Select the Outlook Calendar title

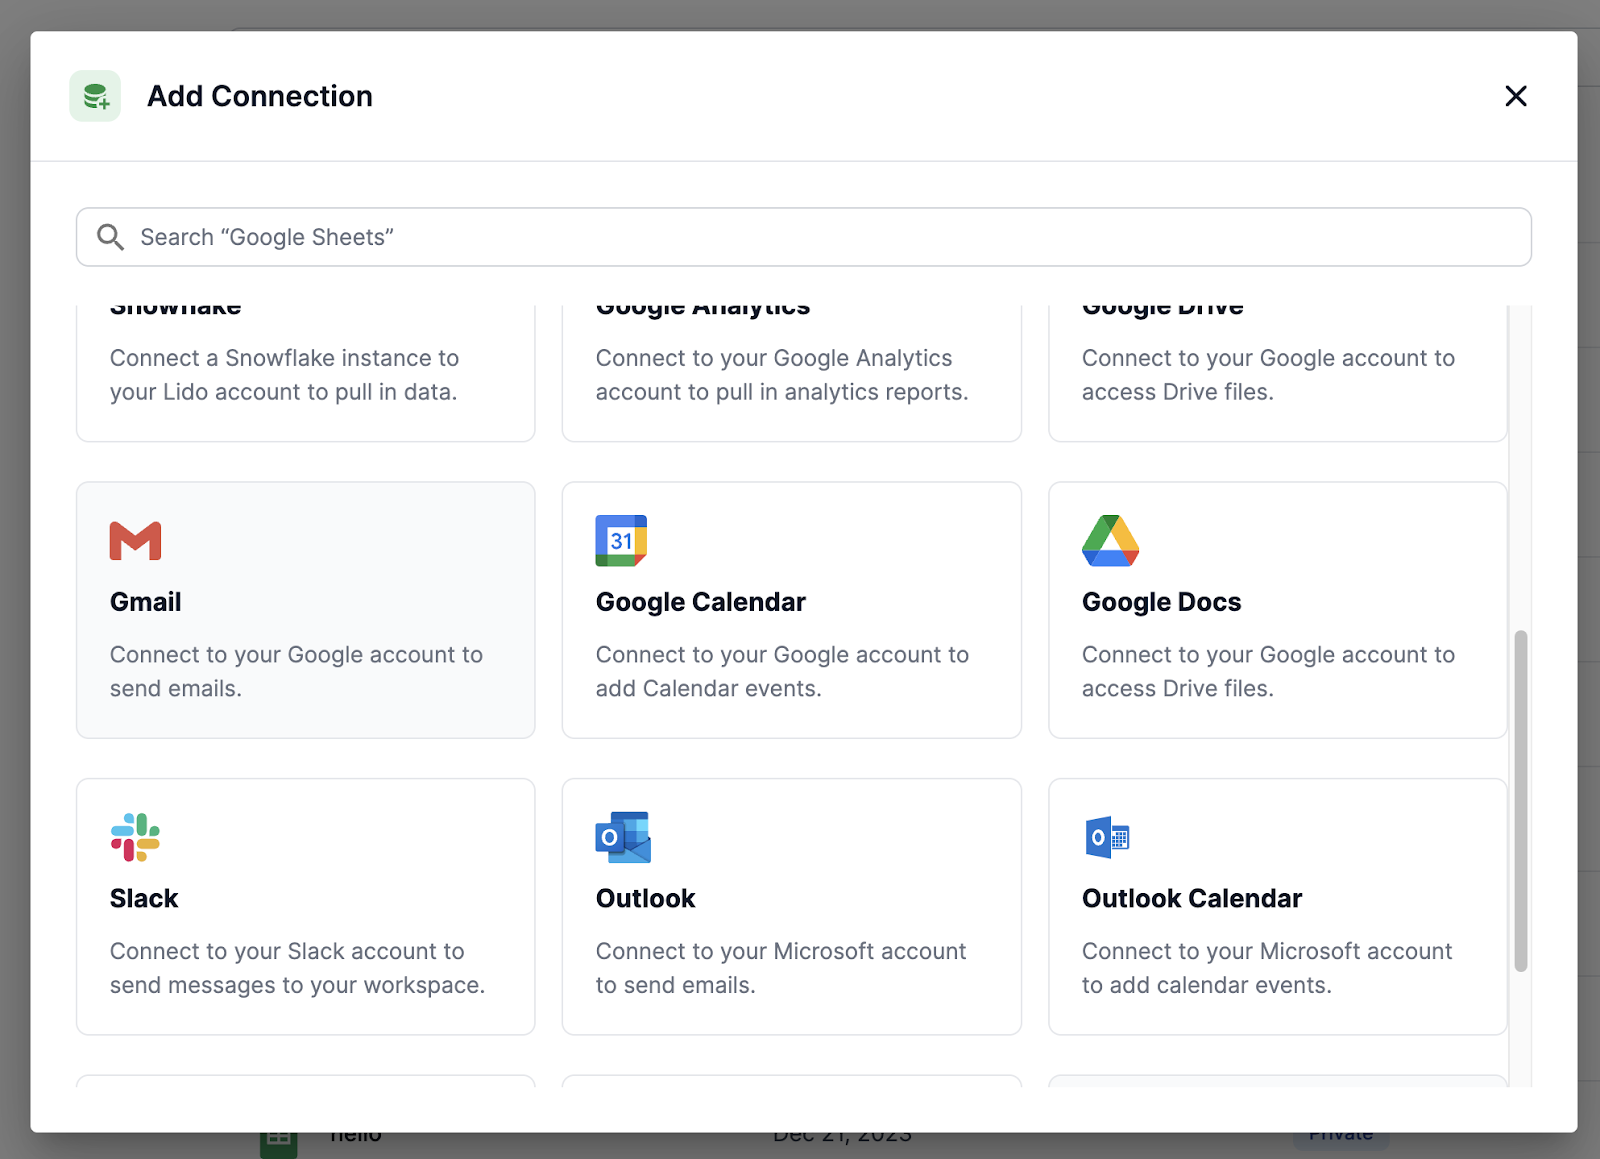click(x=1192, y=898)
